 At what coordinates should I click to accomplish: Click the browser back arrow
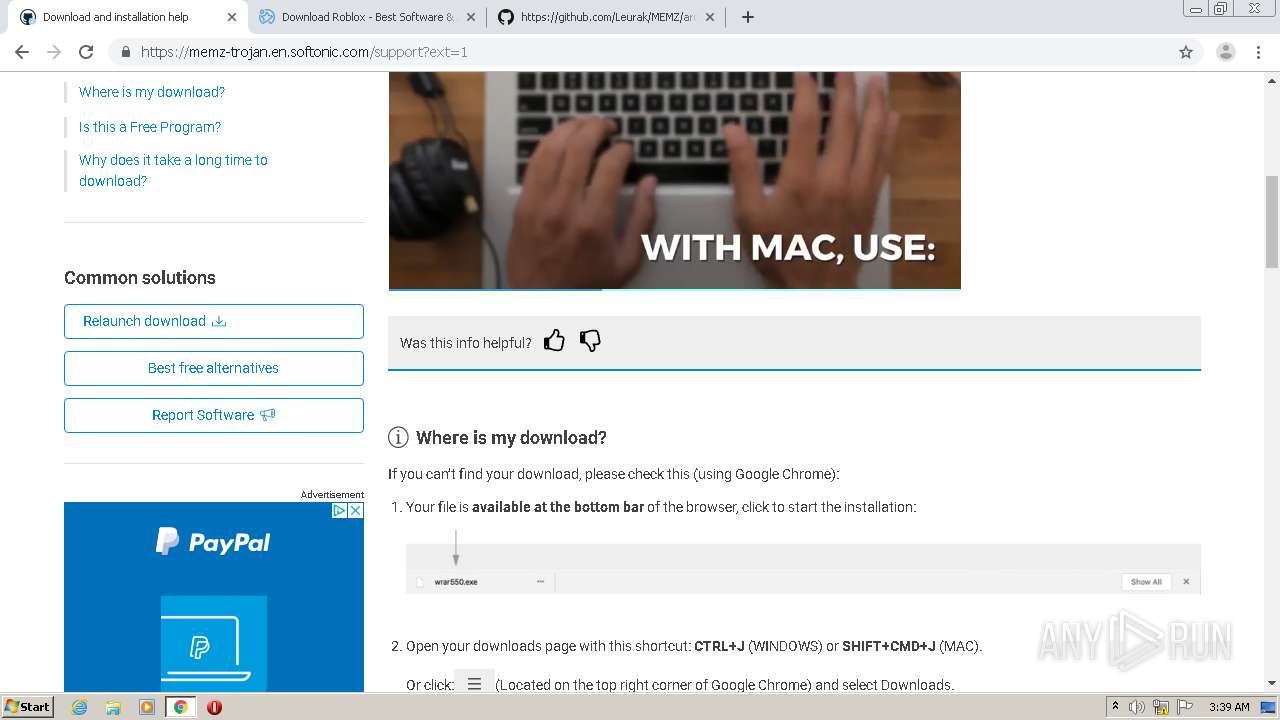click(x=22, y=52)
